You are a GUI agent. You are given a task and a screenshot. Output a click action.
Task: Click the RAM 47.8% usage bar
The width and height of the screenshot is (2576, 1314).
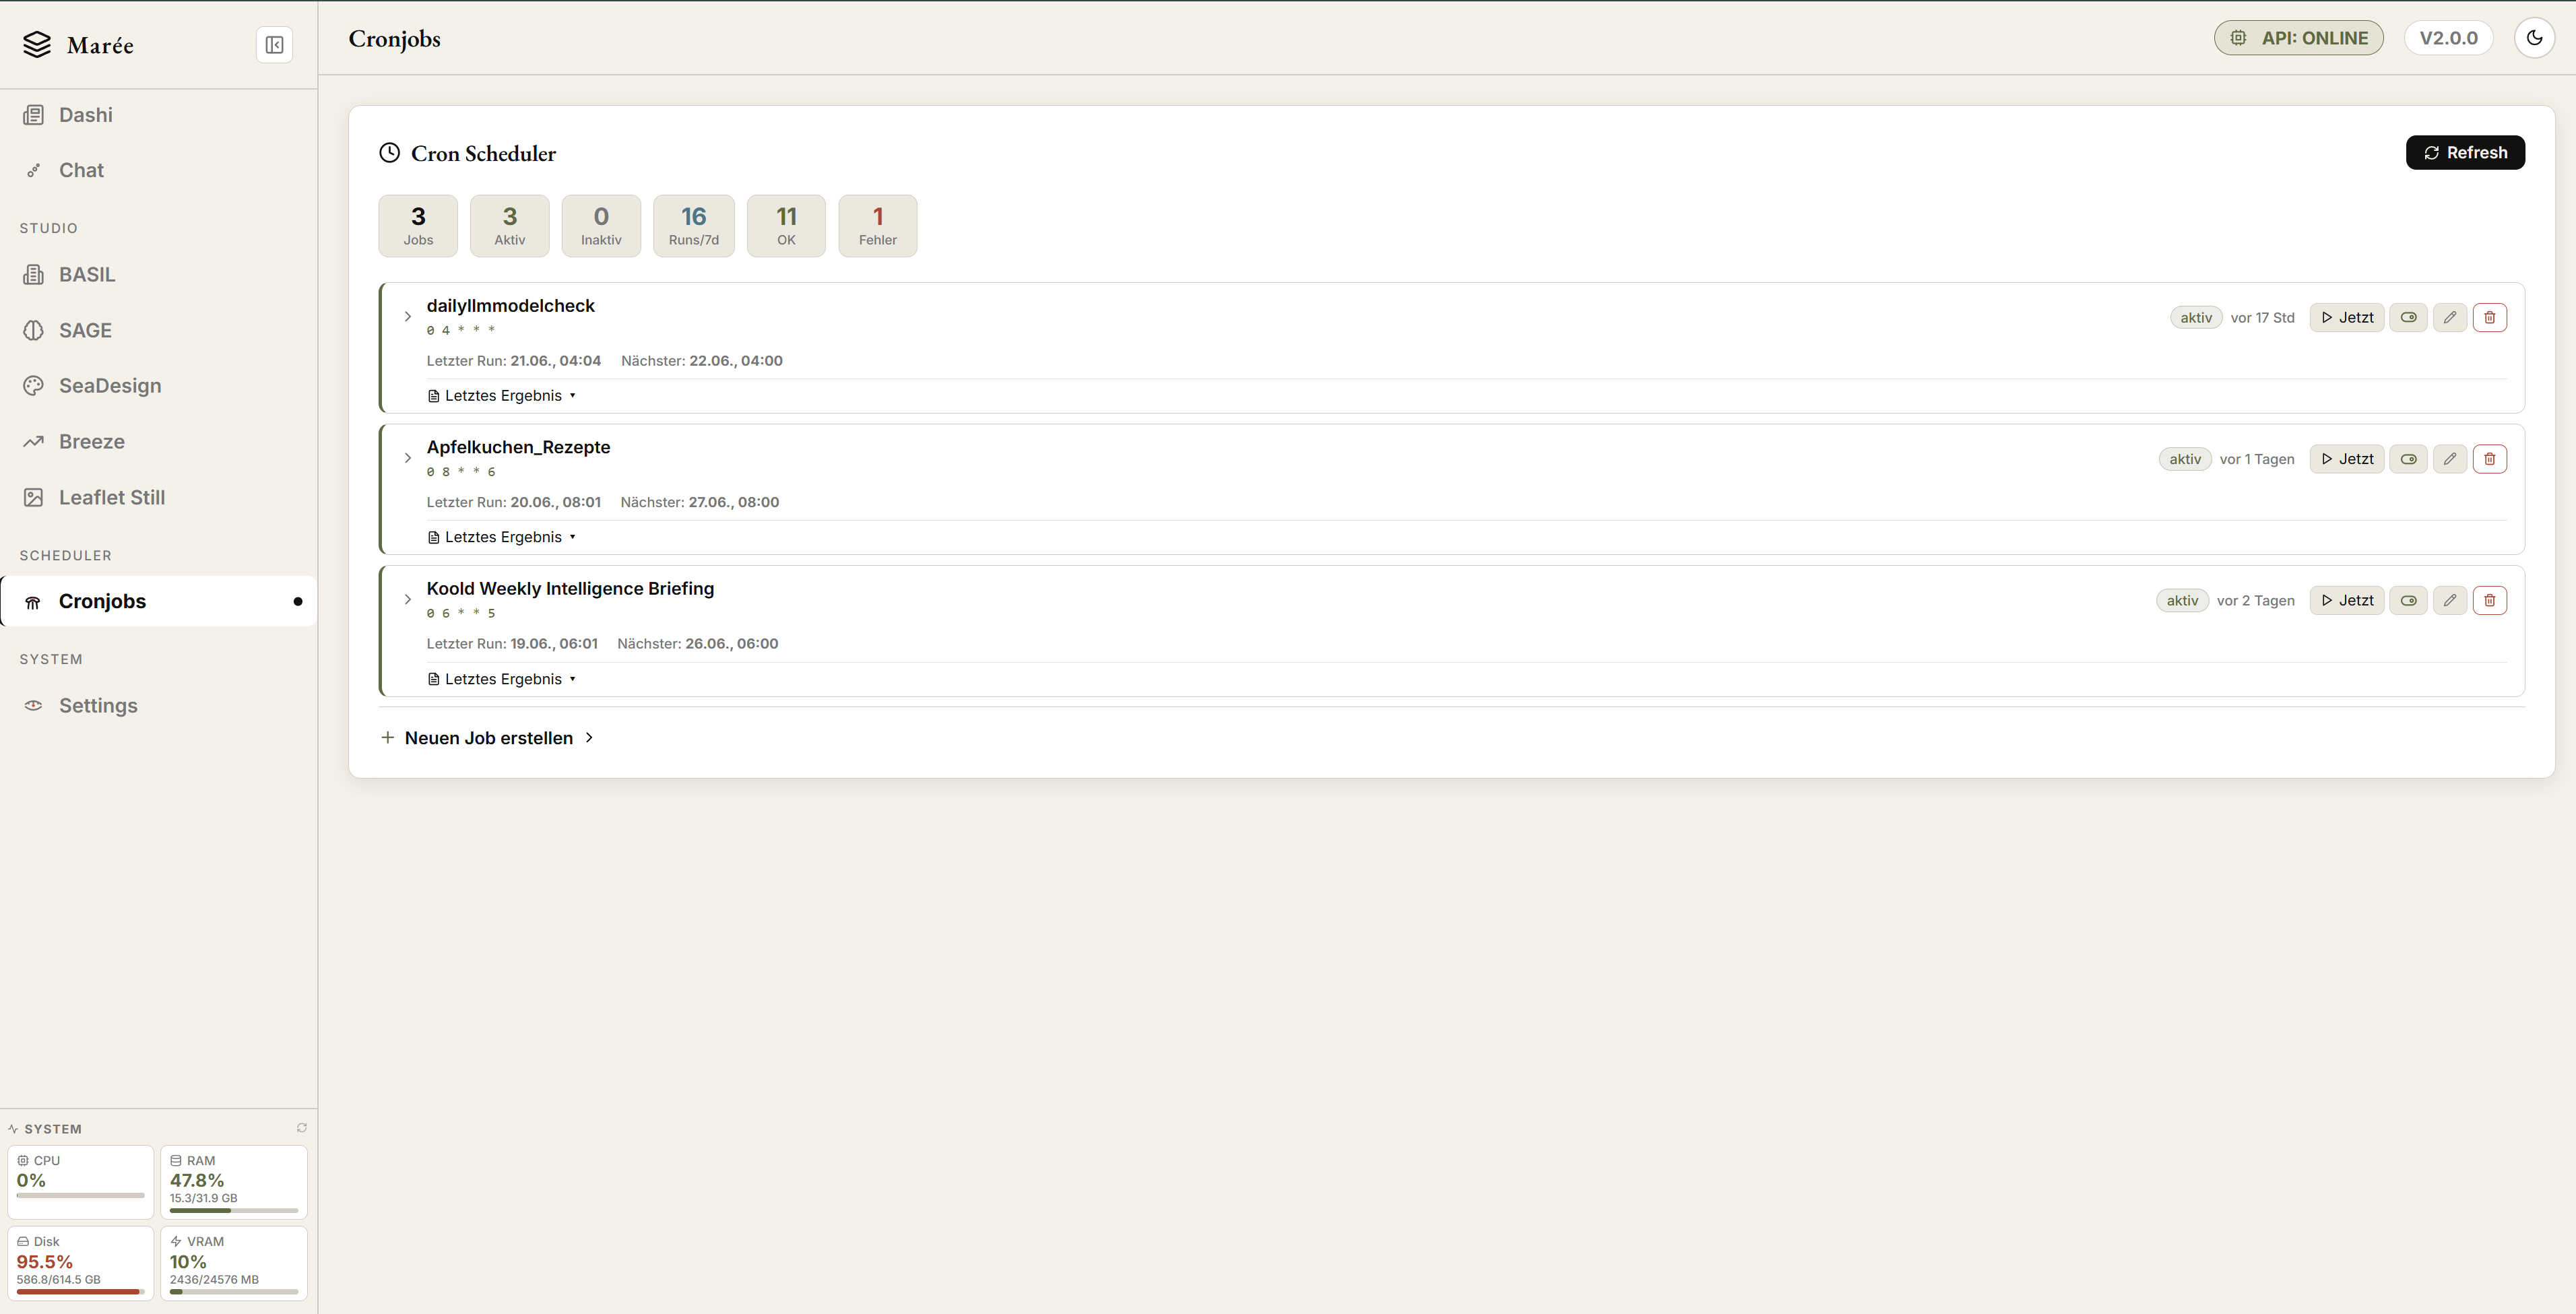pyautogui.click(x=234, y=1211)
